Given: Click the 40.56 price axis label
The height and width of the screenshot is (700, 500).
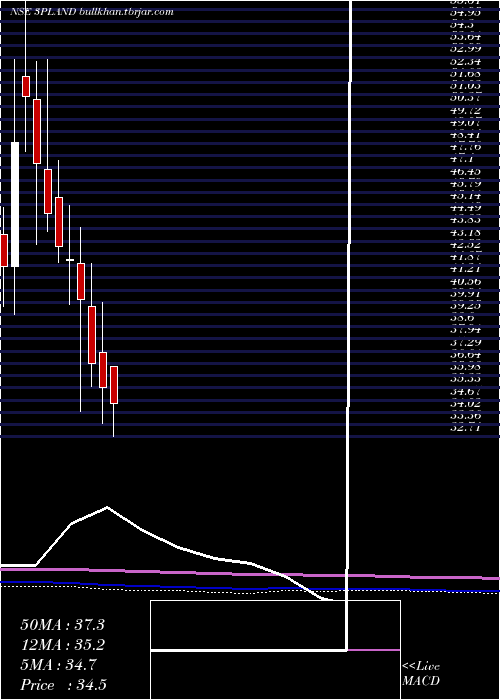Looking at the screenshot, I should point(464,281).
